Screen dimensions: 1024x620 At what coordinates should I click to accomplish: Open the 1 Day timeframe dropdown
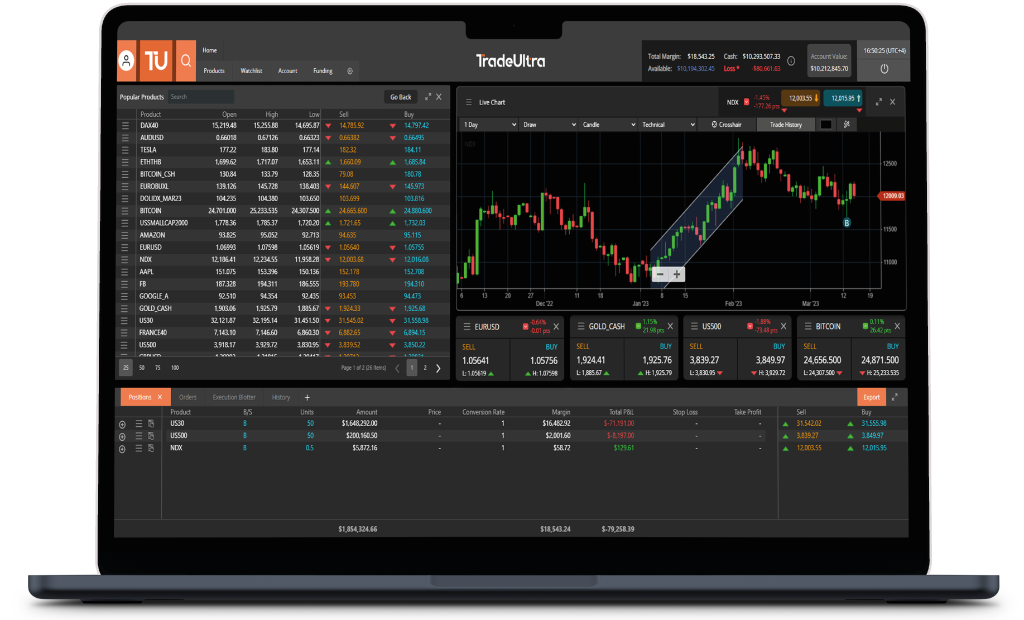(x=489, y=125)
